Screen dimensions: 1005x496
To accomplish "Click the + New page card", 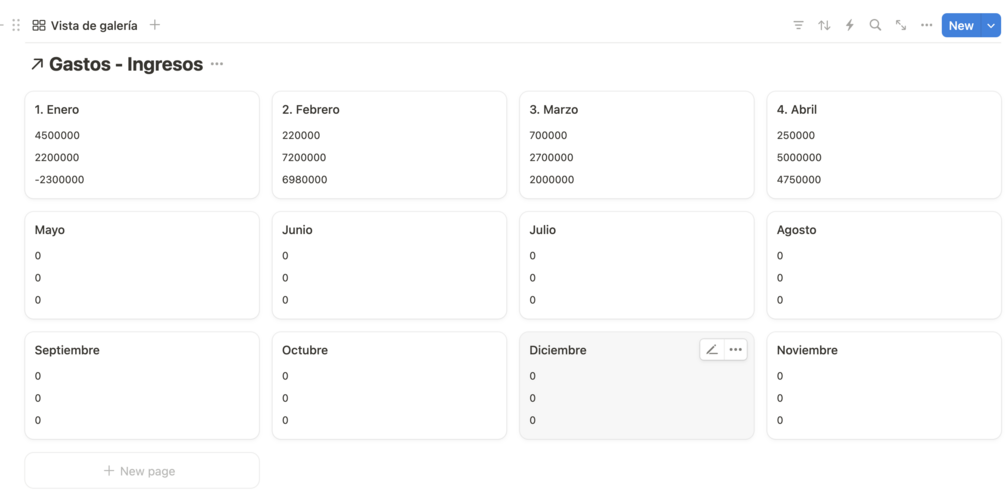I will 141,470.
